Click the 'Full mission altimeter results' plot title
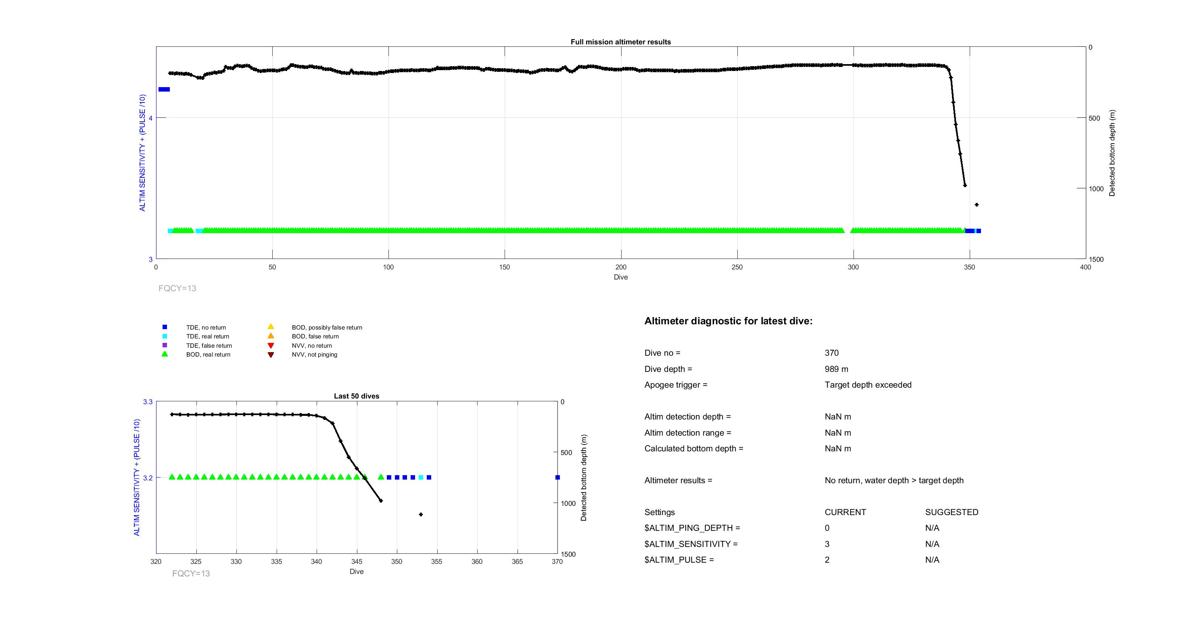1200x622 pixels. [x=621, y=42]
